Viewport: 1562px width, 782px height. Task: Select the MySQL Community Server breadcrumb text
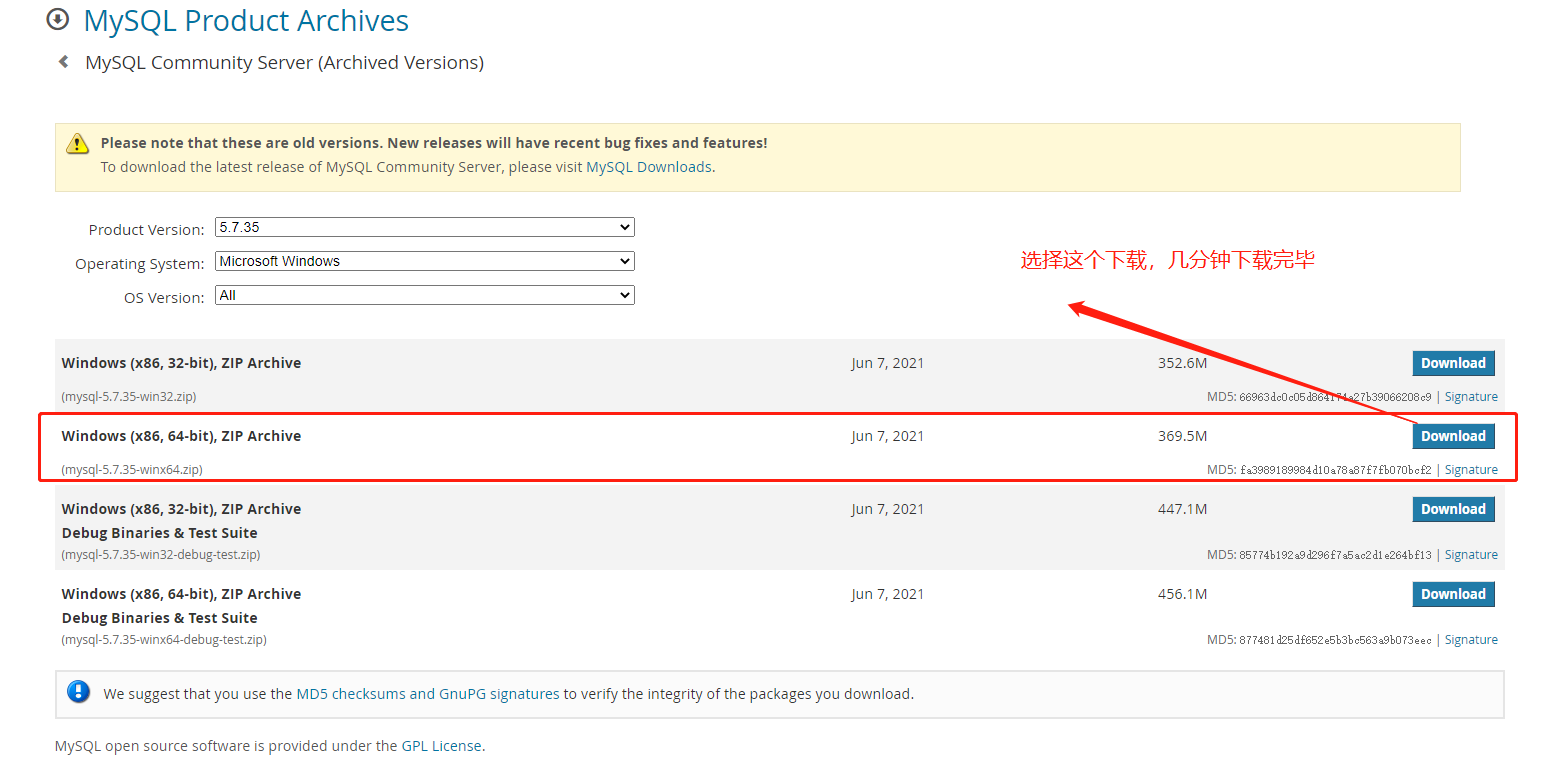pos(284,61)
